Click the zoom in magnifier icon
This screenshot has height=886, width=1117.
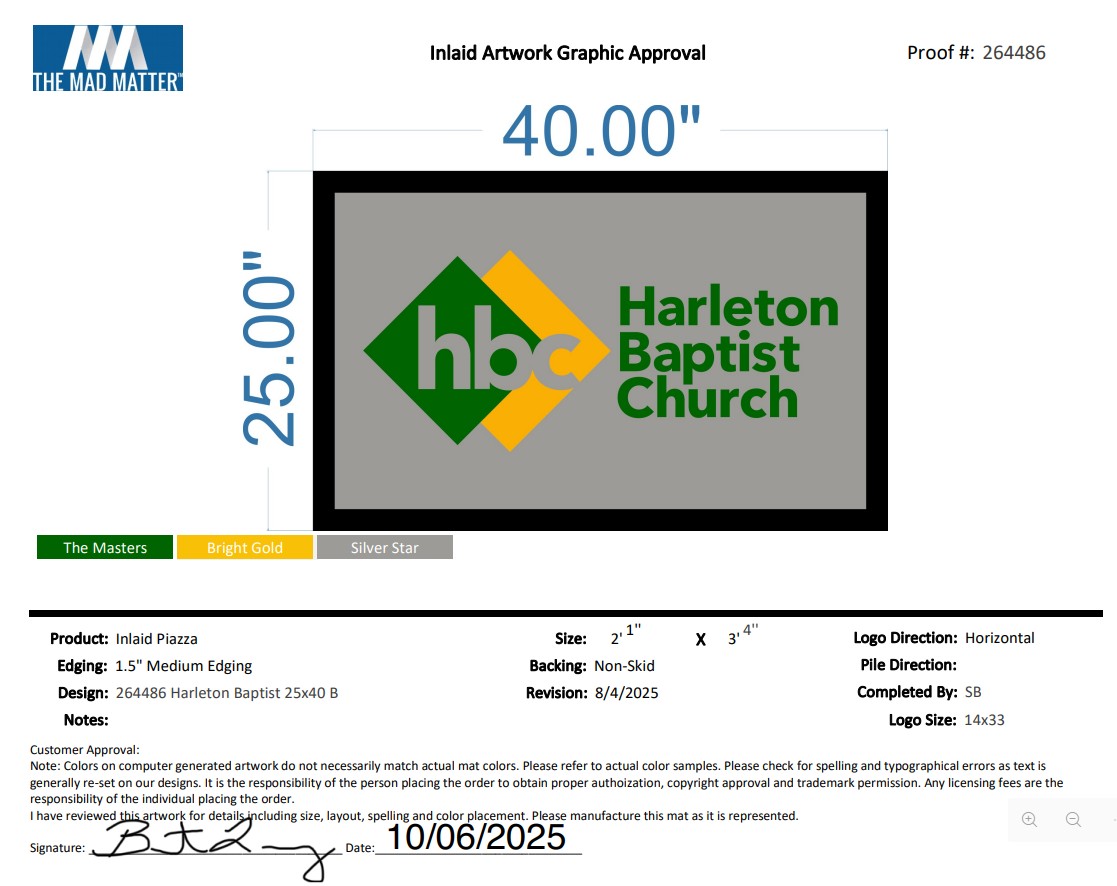[x=1029, y=820]
